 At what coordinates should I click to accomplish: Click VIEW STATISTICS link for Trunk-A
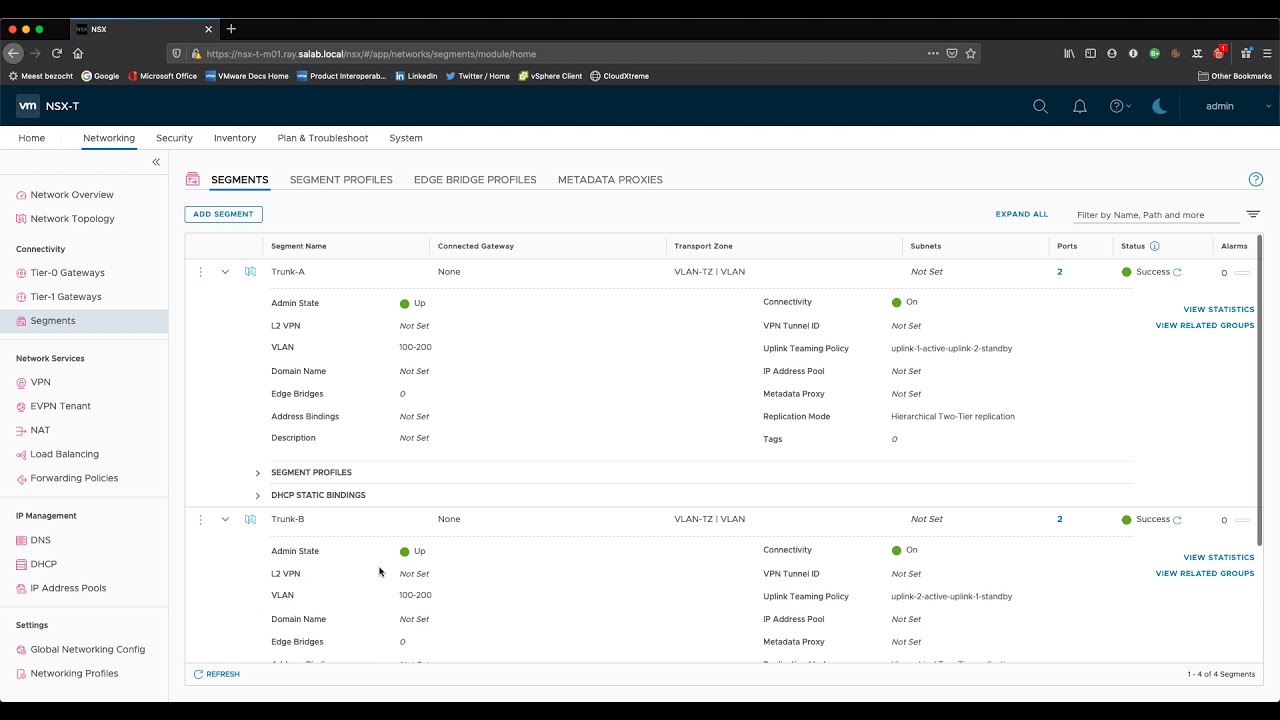pyautogui.click(x=1218, y=310)
